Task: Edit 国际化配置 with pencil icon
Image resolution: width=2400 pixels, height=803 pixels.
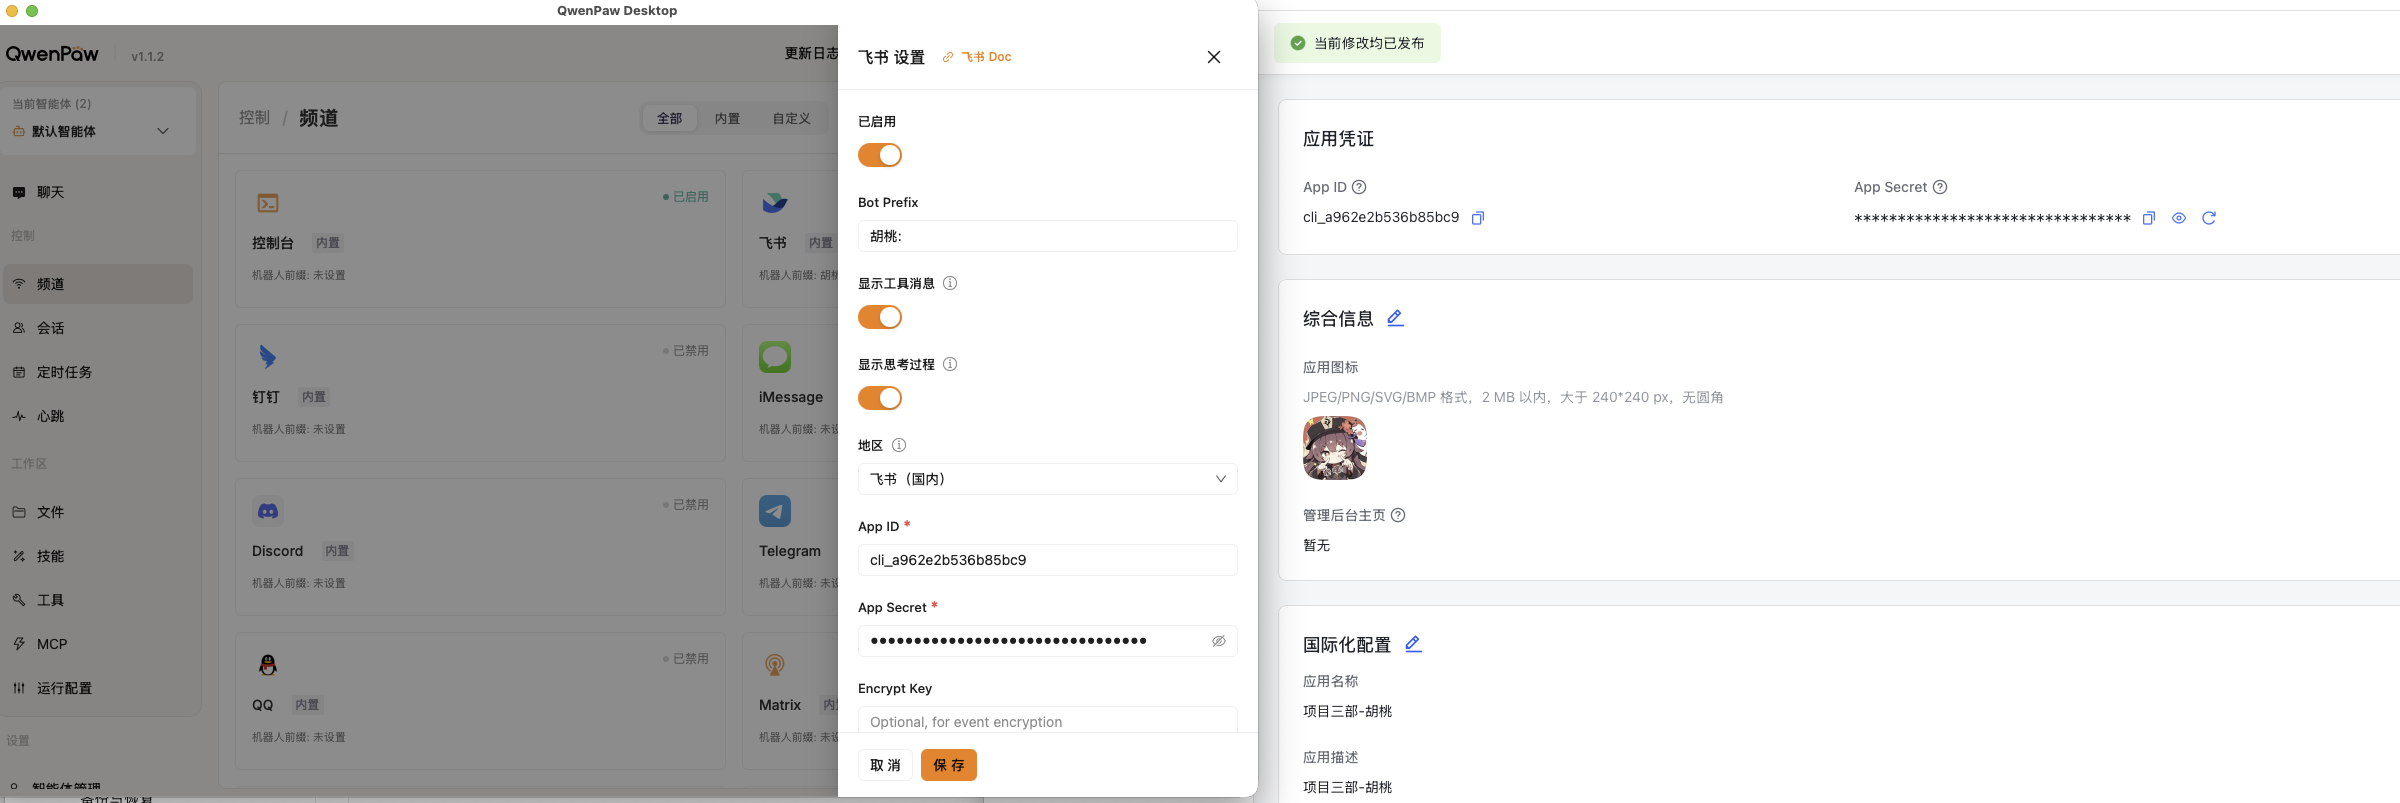Action: [1412, 644]
